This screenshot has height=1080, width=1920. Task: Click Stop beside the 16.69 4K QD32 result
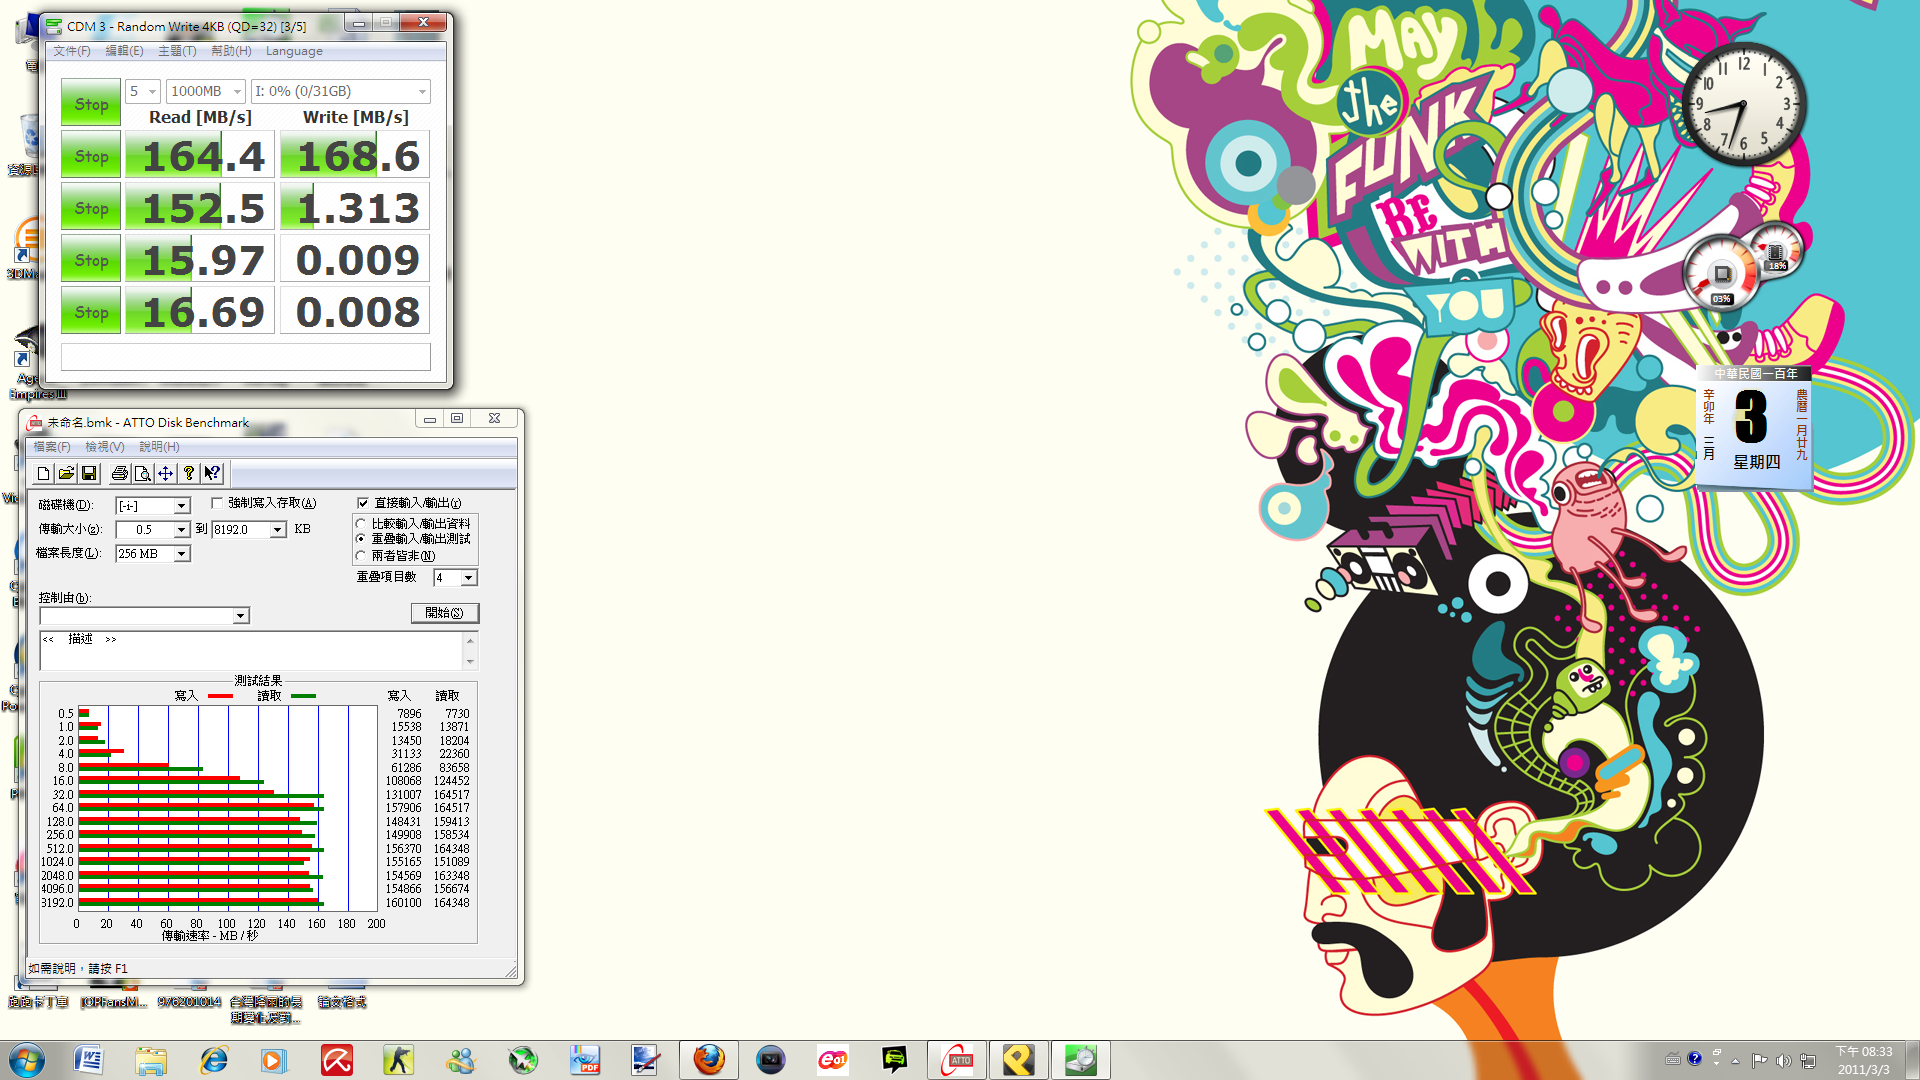coord(91,312)
